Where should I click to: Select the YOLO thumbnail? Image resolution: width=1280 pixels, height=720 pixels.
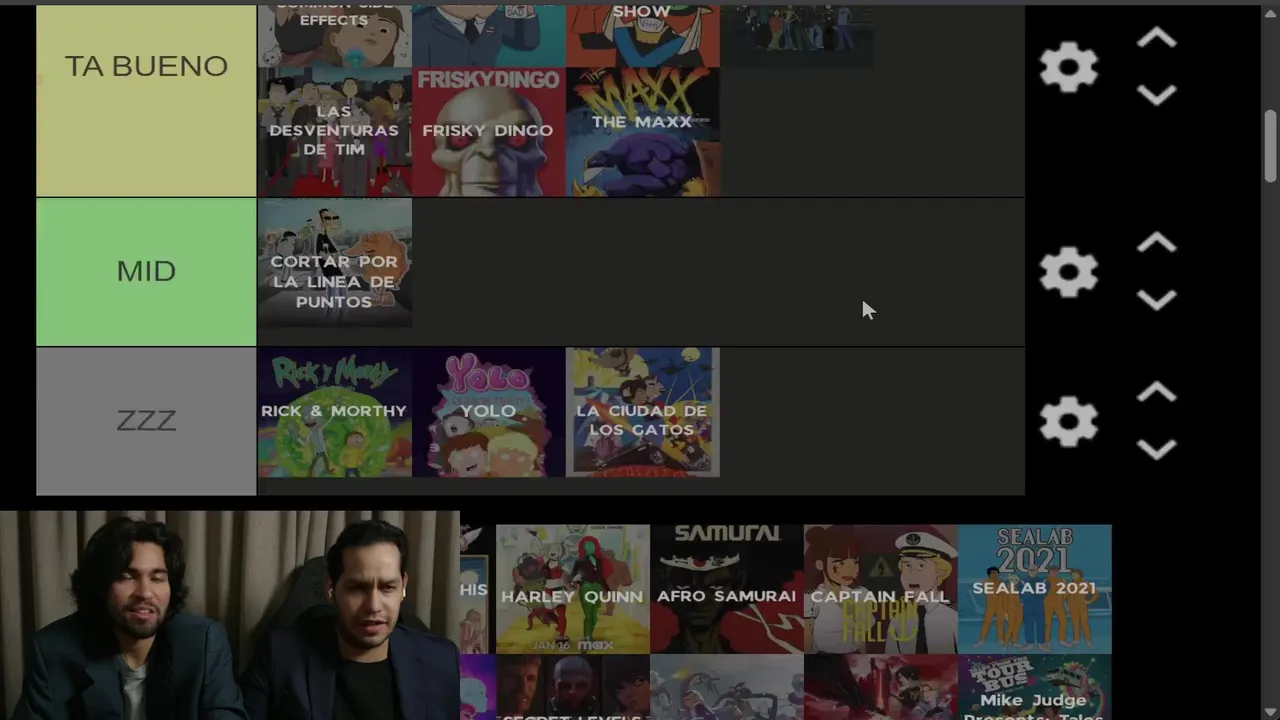[488, 412]
